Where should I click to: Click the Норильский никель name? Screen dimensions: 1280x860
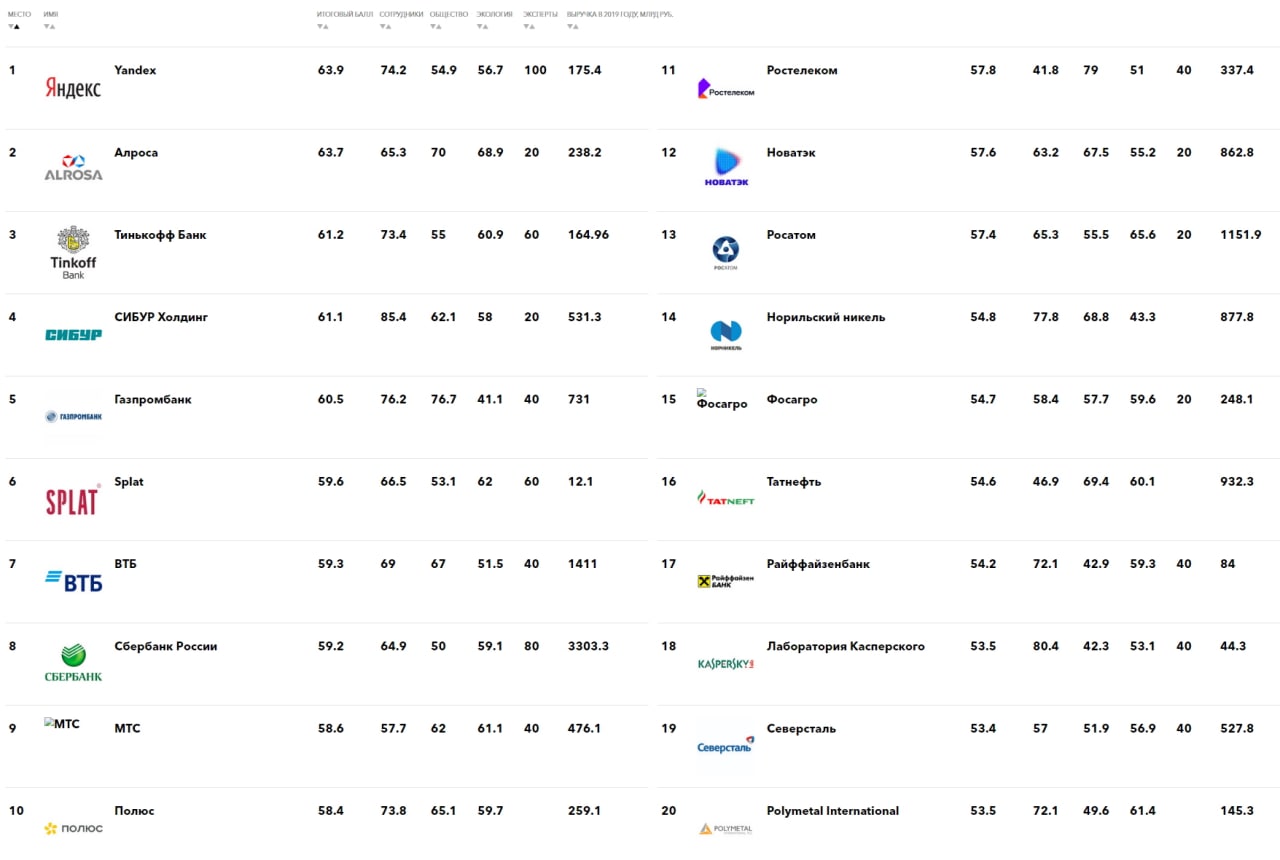coord(826,317)
